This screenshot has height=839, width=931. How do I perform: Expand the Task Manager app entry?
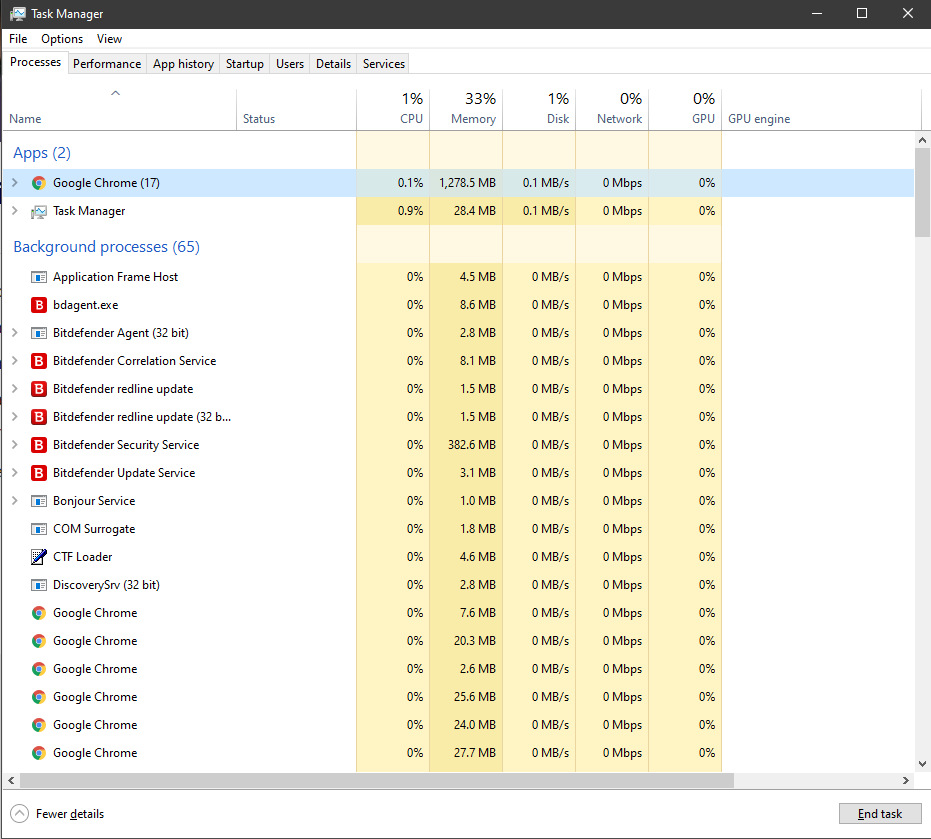[15, 211]
